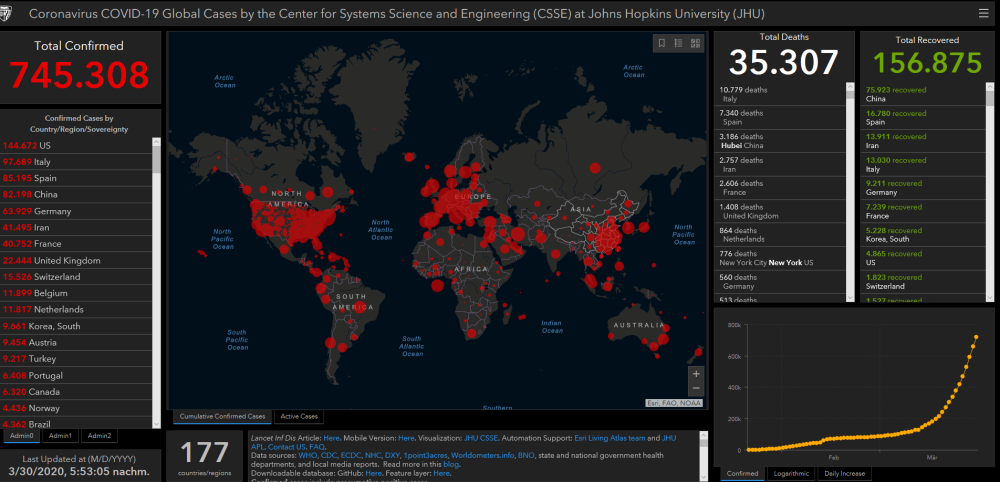Open the Mobile Version Here link
This screenshot has width=1000, height=482.
point(406,438)
